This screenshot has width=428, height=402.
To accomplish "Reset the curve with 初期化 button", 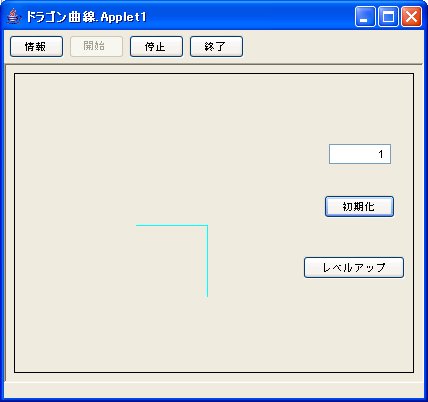I will (x=359, y=207).
